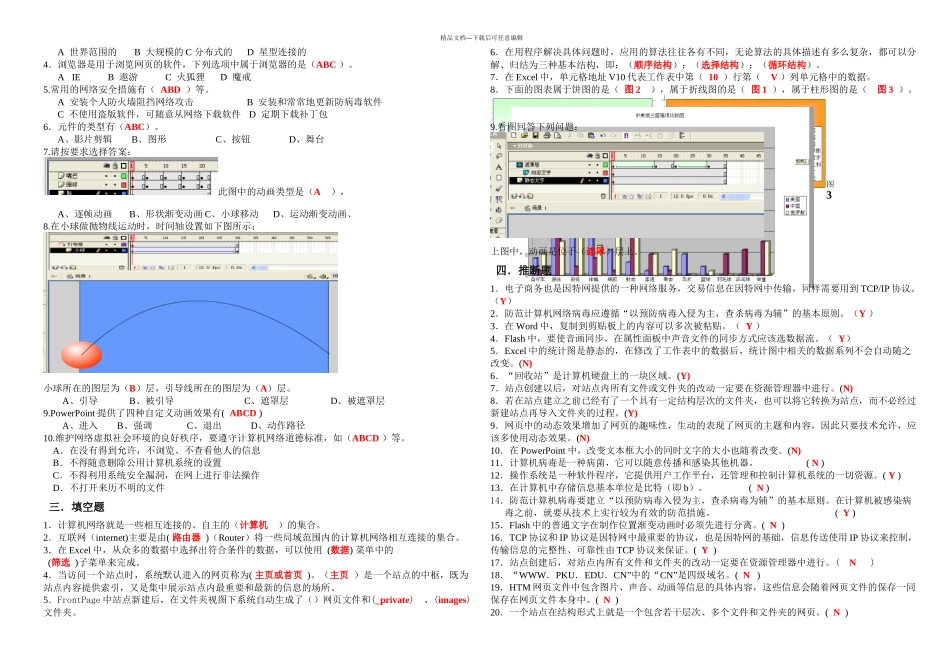Select Eraser tool in question 9 tool panel
This screenshot has width=950, height=672.
pyautogui.click(x=499, y=221)
